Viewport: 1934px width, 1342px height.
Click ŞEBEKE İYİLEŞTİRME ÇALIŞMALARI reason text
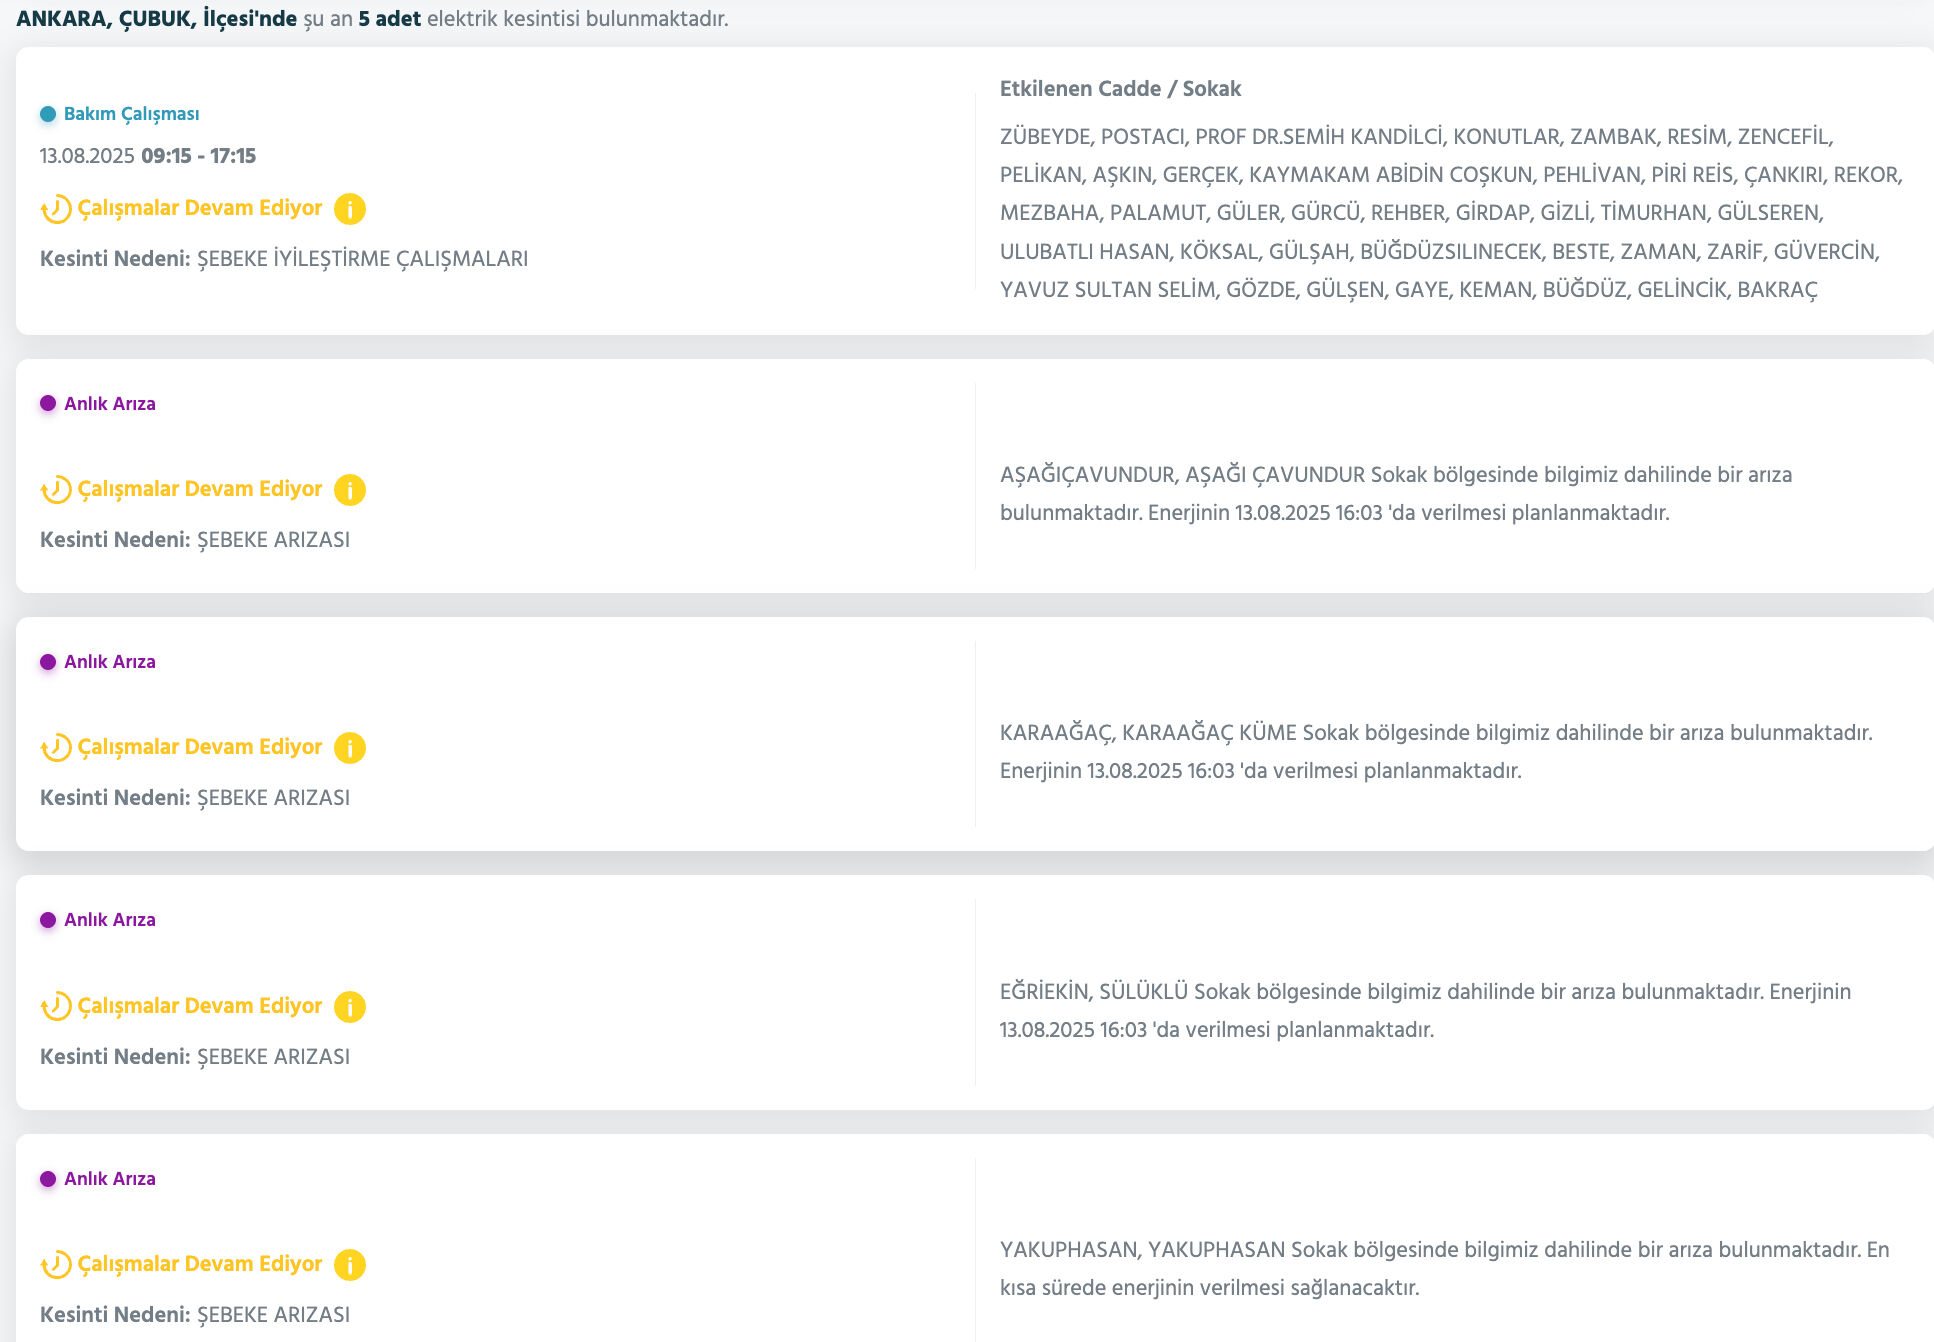pos(362,259)
